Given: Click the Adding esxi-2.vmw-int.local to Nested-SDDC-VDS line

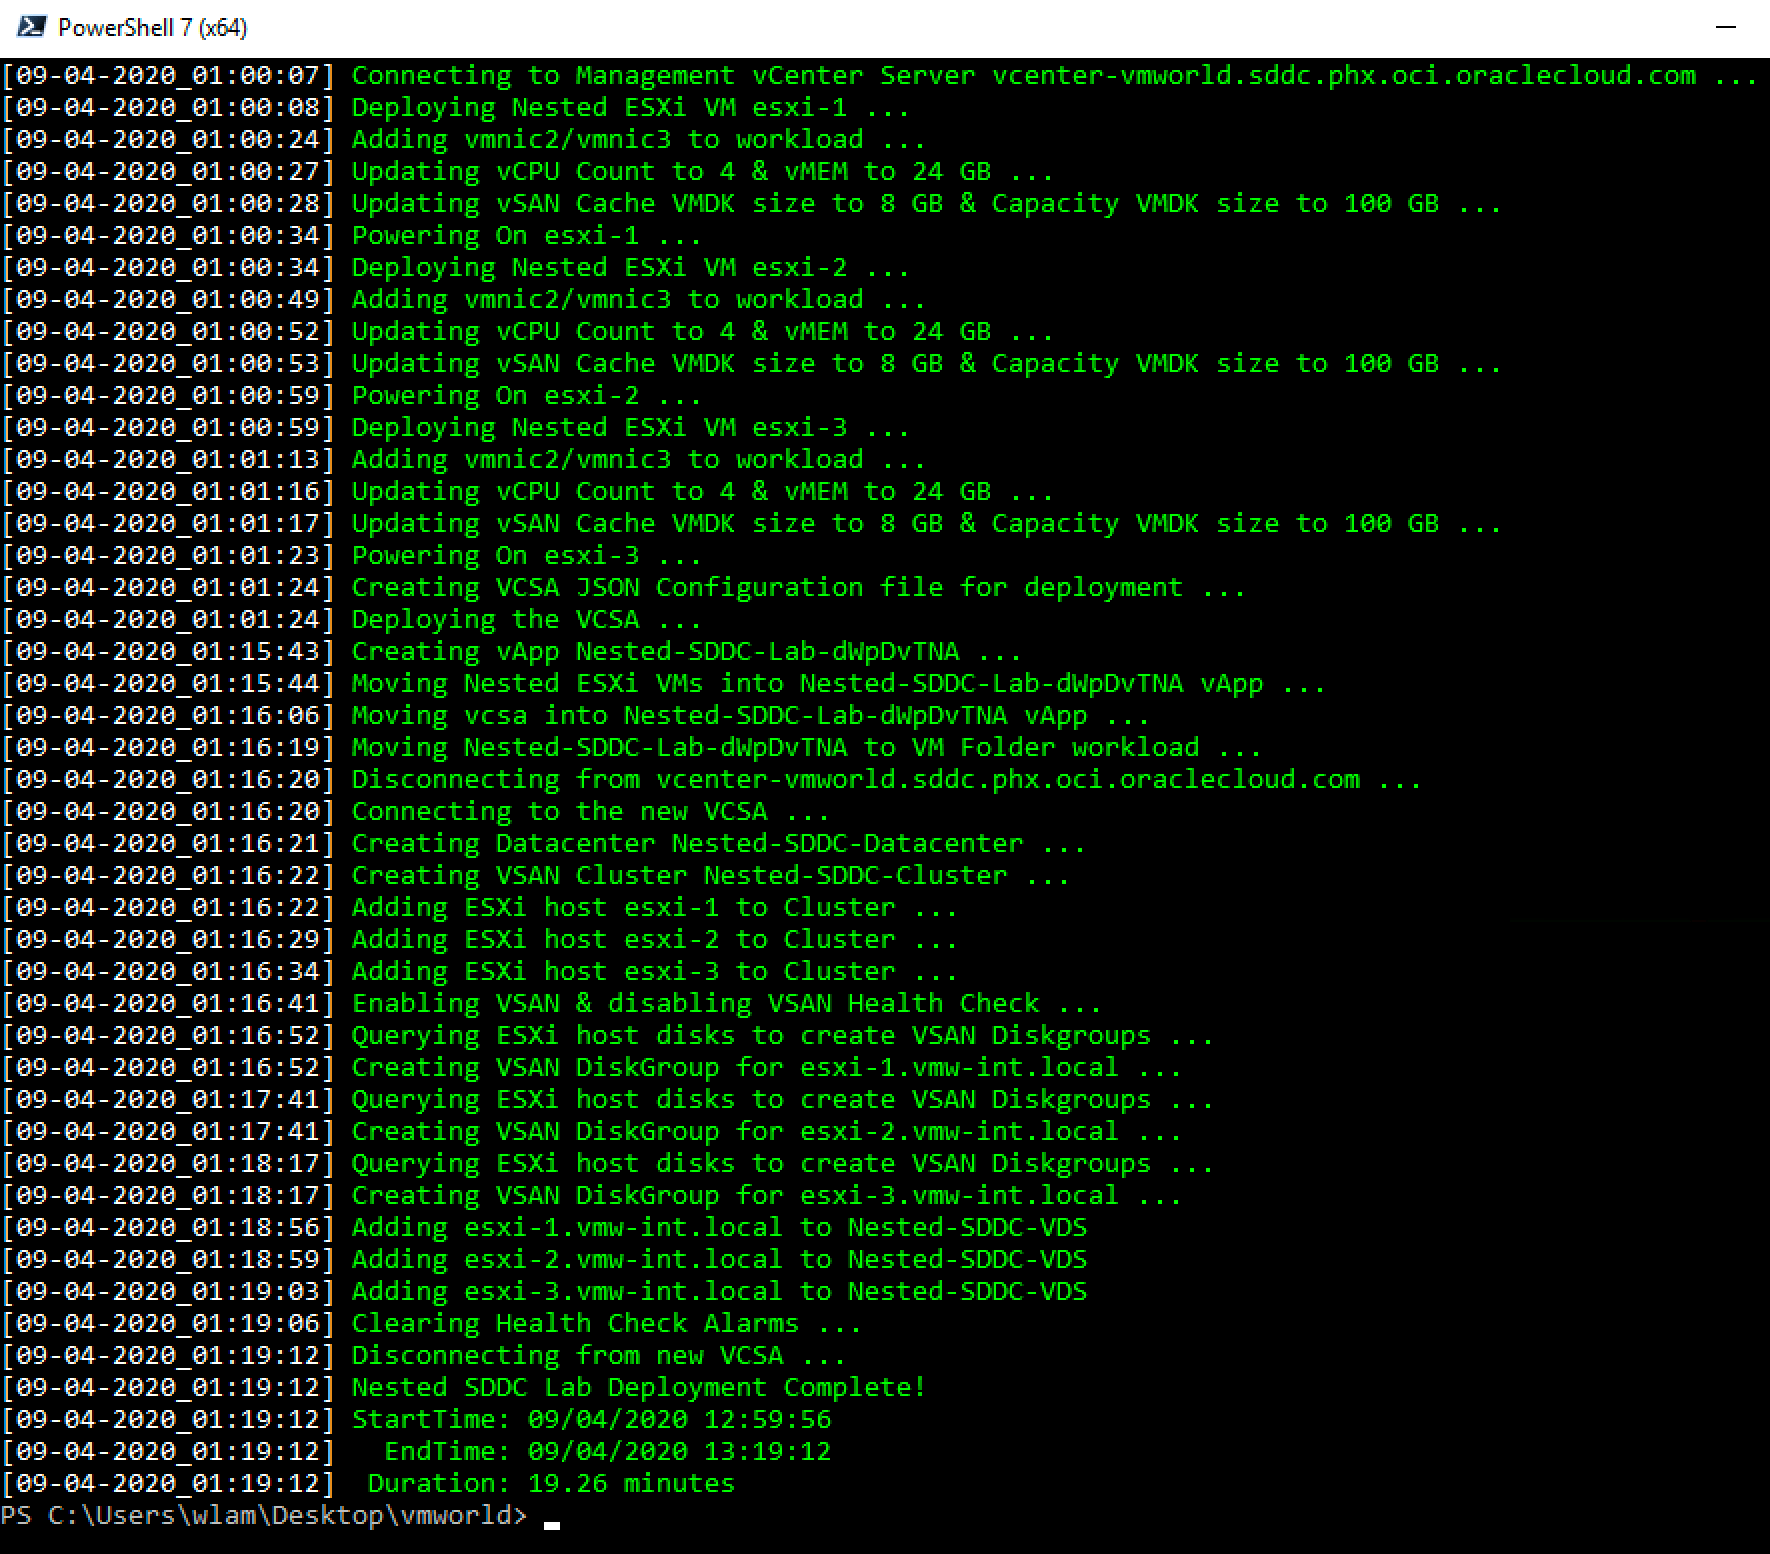Looking at the screenshot, I should tap(718, 1259).
